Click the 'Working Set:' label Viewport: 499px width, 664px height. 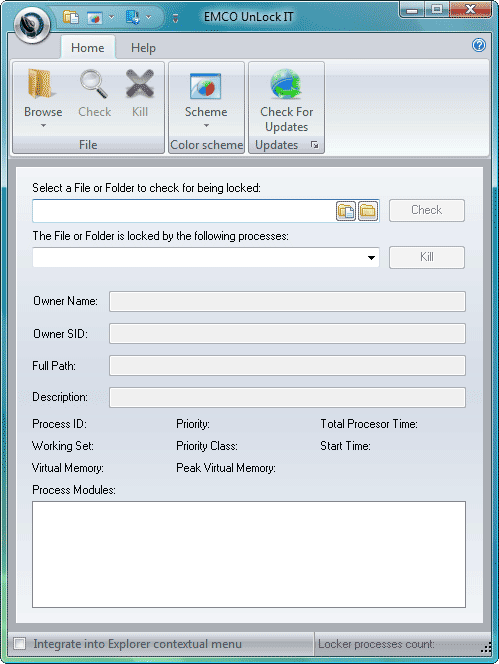coord(63,446)
